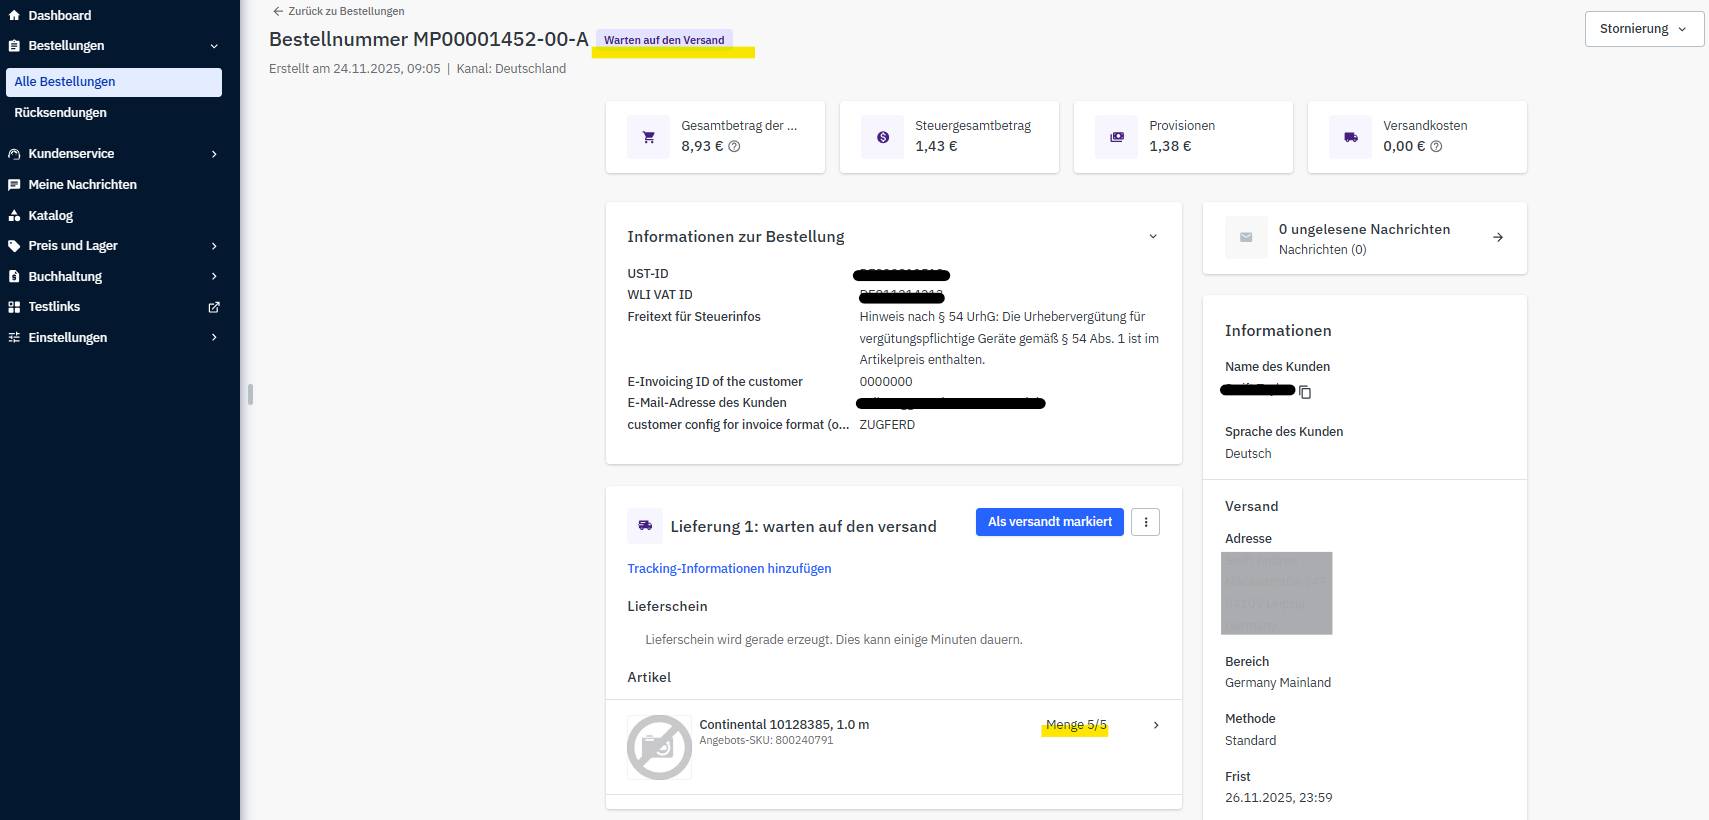This screenshot has height=820, width=1709.
Task: Expand the Kundenservice sidebar menu
Action: (213, 154)
